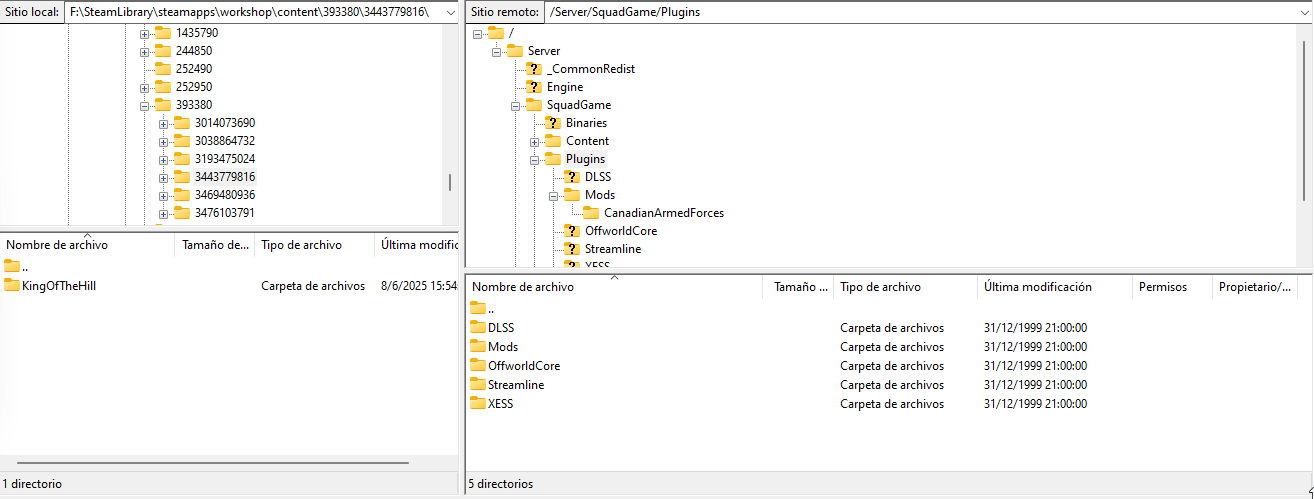Click the KingOfTheHill date 8/6/2025 cell
Image resolution: width=1314 pixels, height=499 pixels.
click(x=418, y=286)
